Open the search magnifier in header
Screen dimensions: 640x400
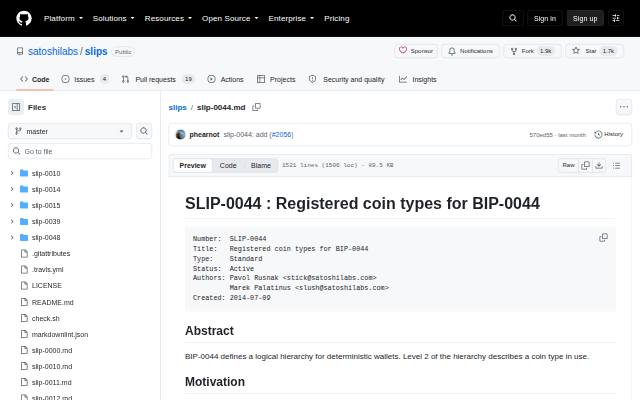[513, 18]
